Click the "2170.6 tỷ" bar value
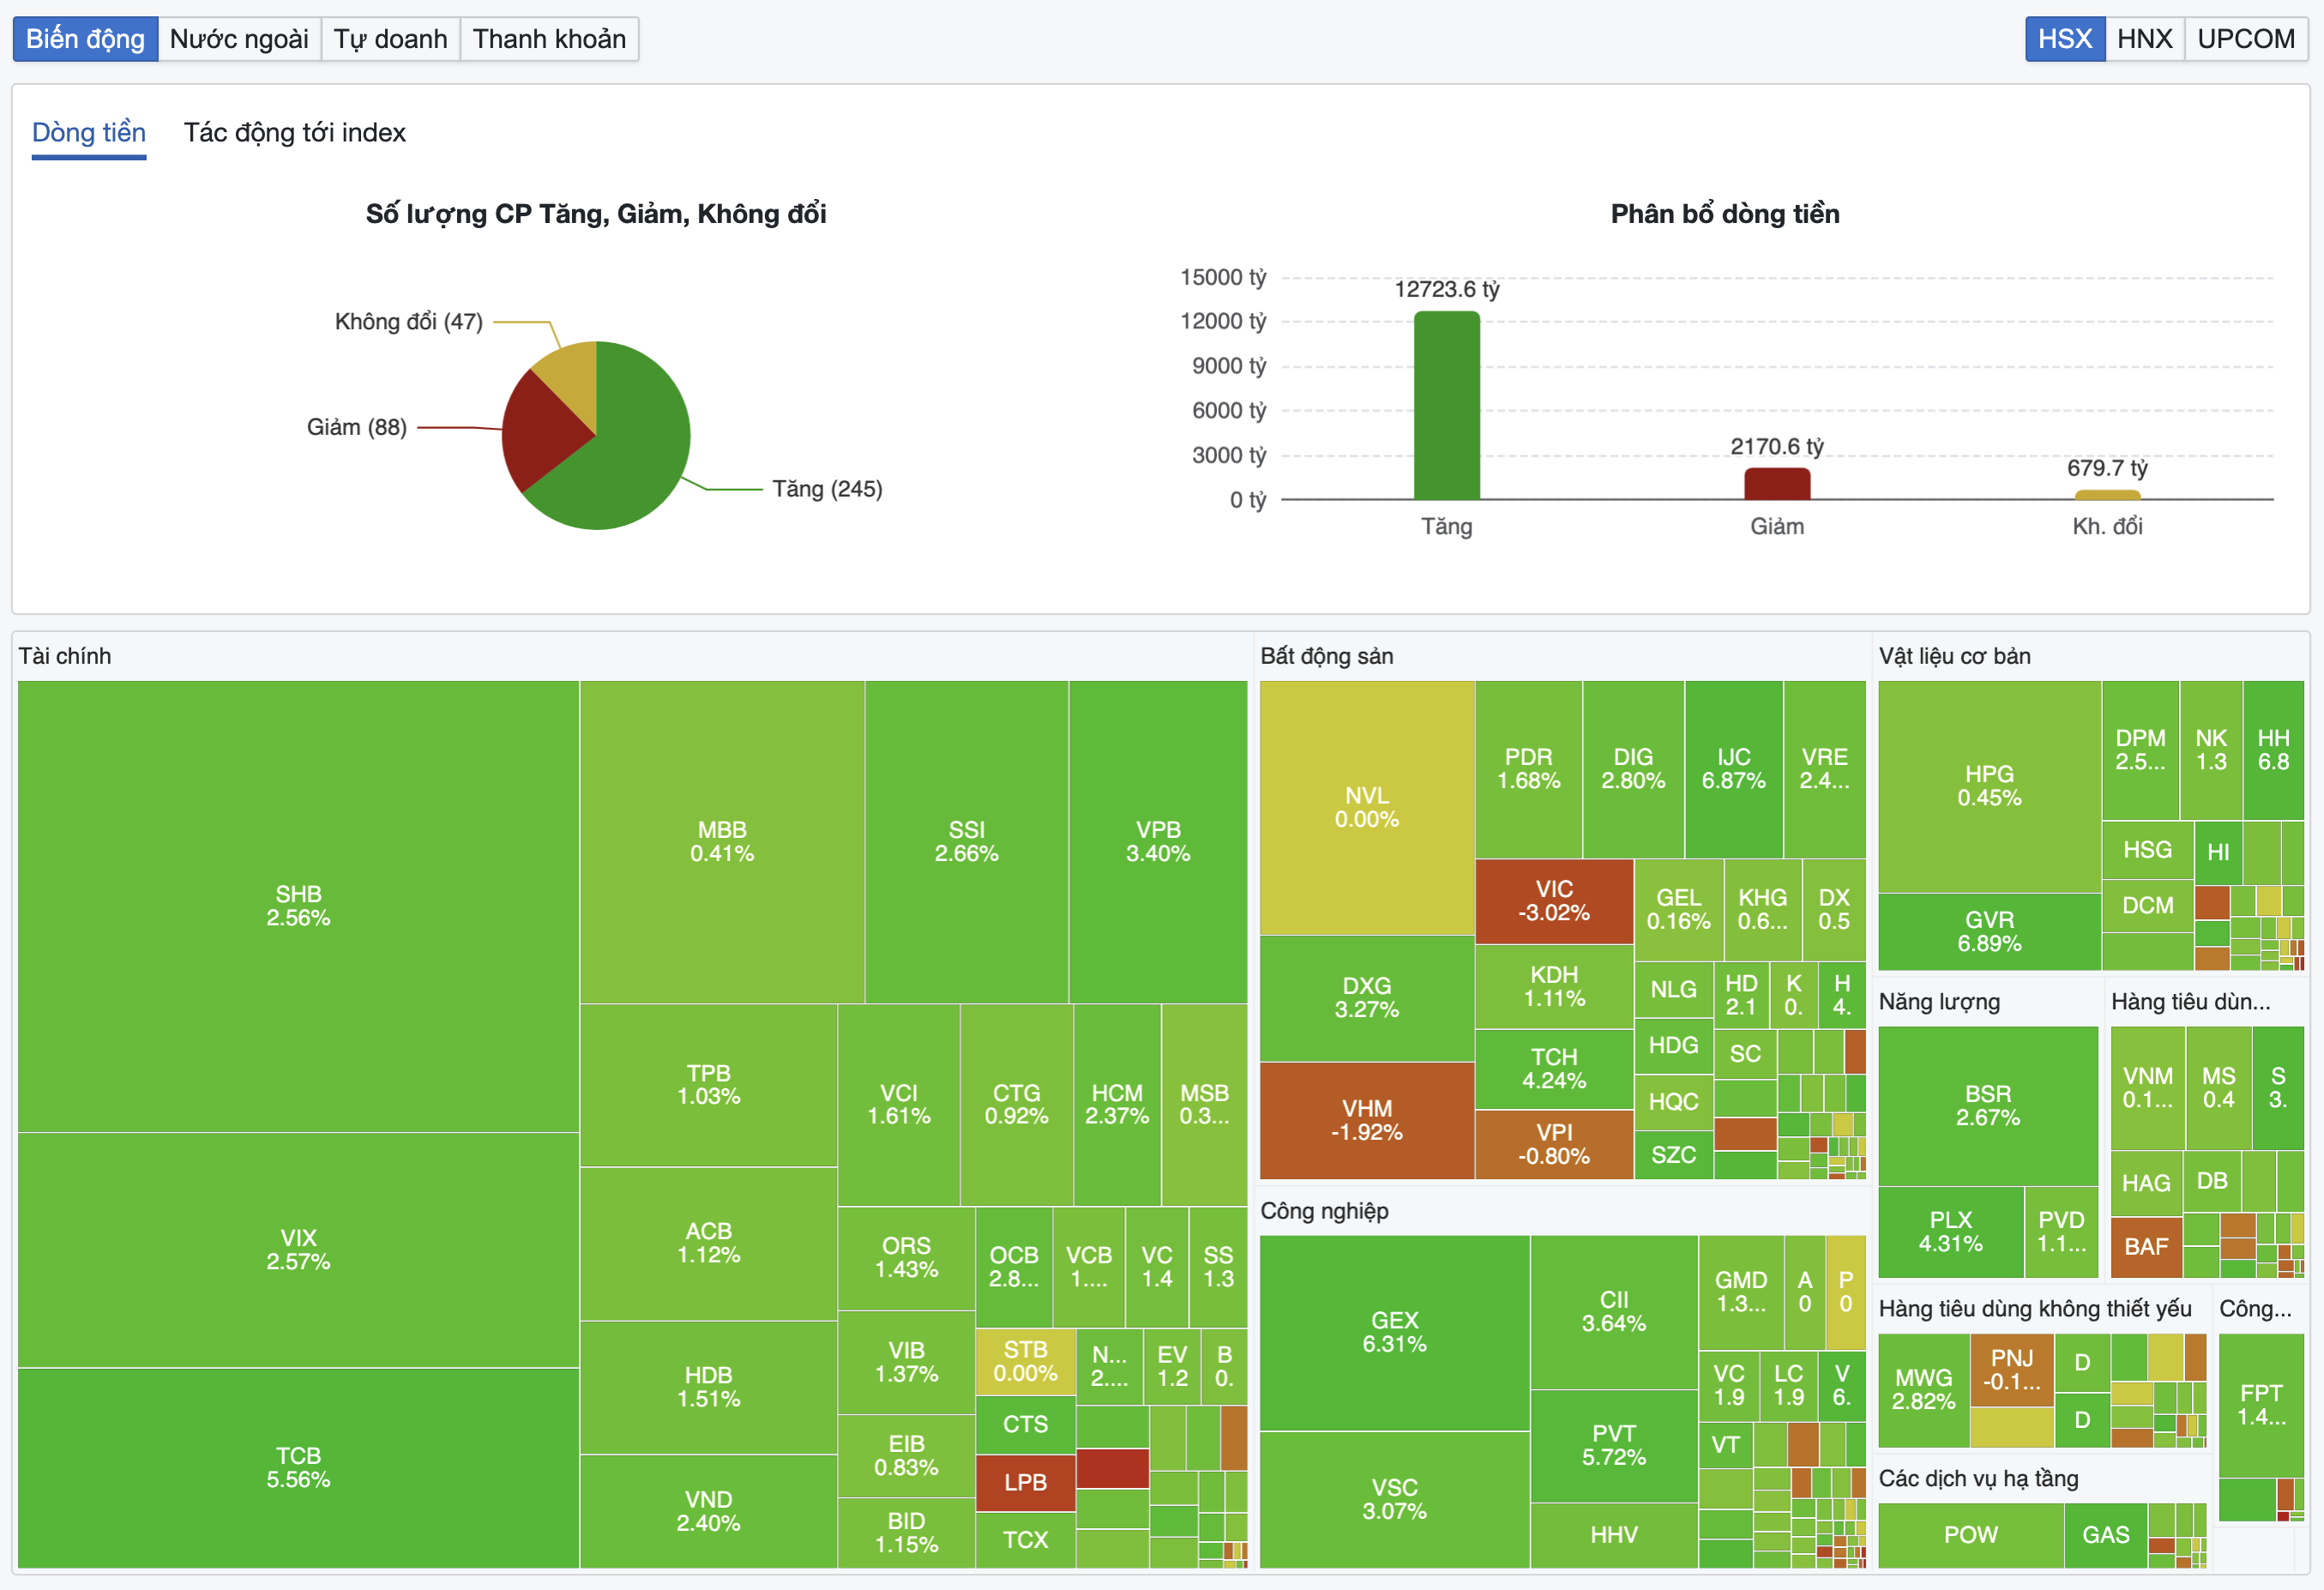The height and width of the screenshot is (1590, 2324). [x=1777, y=446]
